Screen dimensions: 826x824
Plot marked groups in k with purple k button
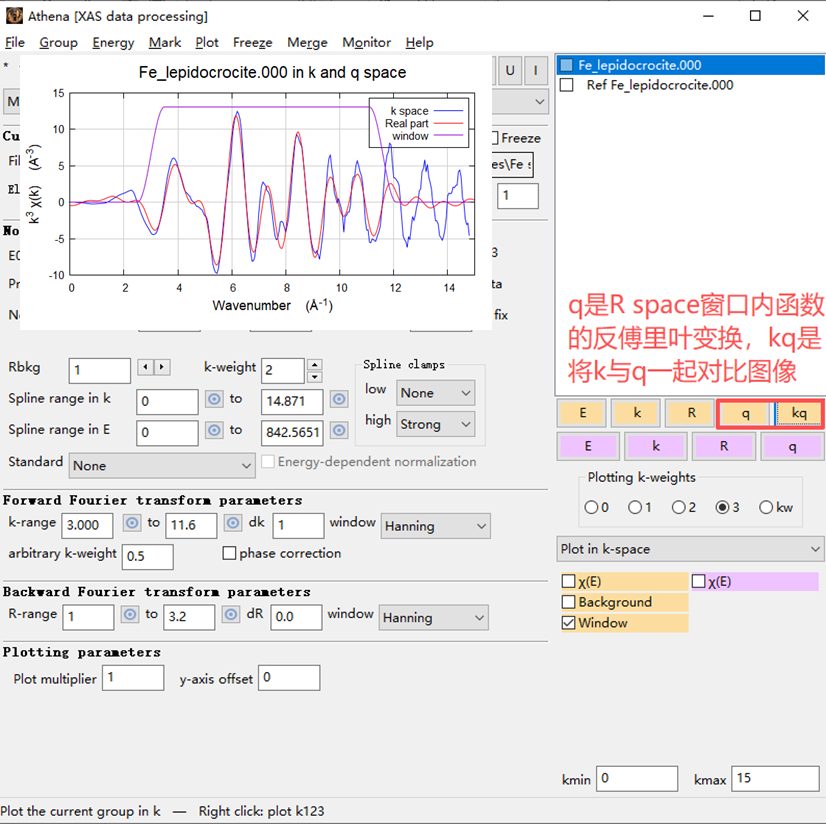[655, 446]
